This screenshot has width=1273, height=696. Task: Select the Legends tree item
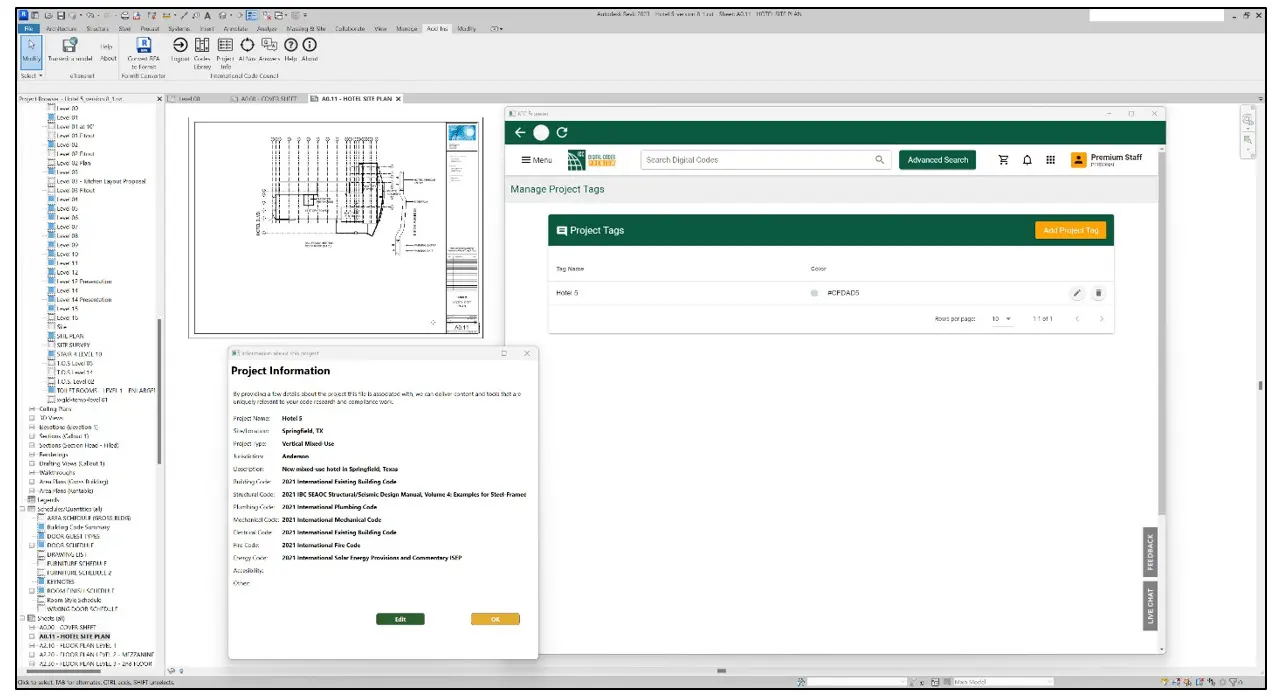point(48,500)
